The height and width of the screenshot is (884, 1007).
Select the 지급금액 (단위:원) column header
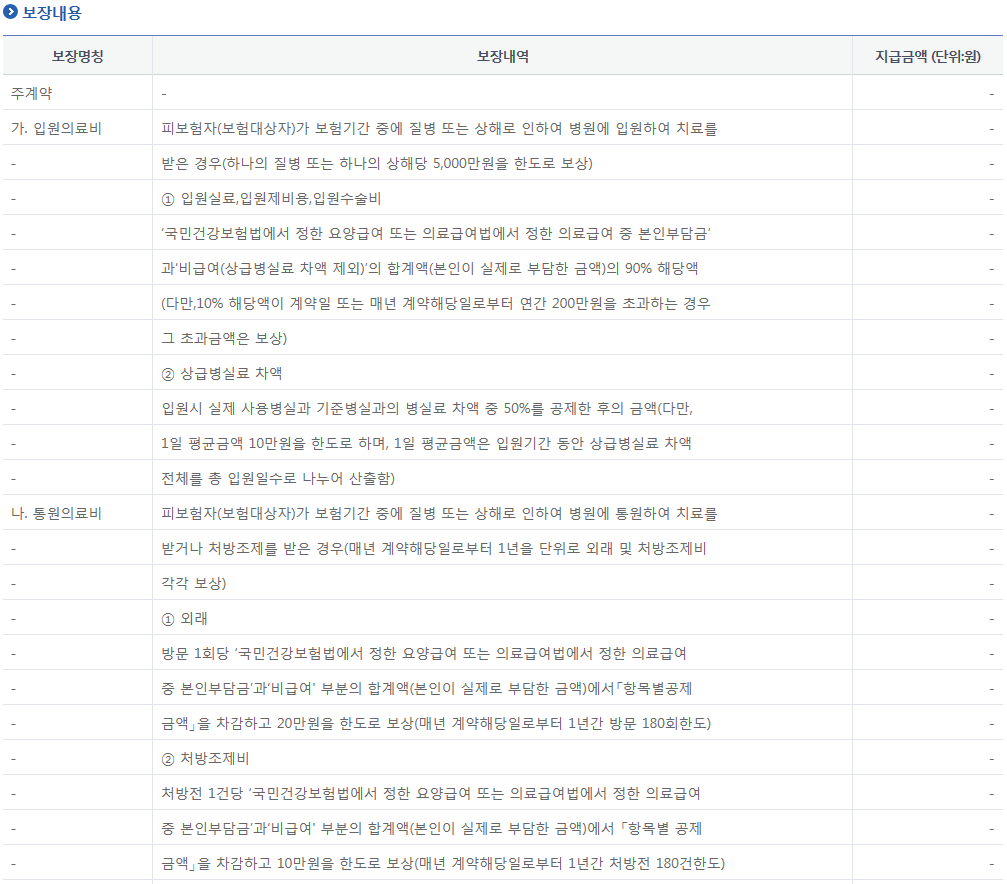pyautogui.click(x=928, y=57)
